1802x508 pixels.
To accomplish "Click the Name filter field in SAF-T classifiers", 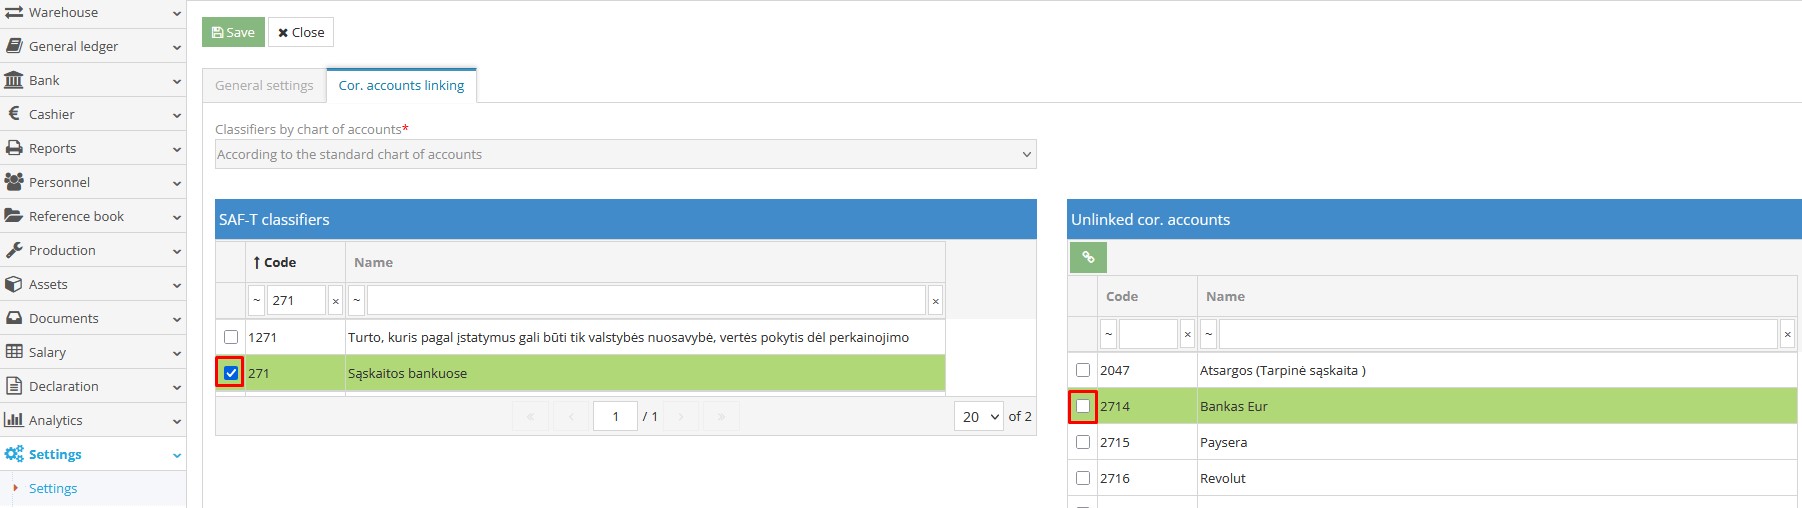I will point(646,300).
